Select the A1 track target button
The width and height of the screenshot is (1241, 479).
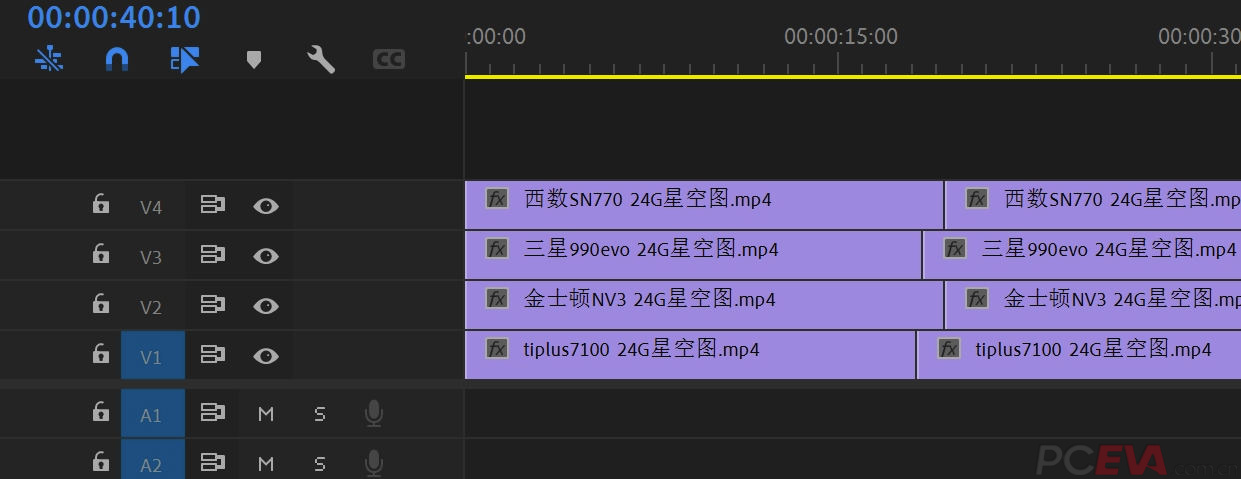(151, 414)
